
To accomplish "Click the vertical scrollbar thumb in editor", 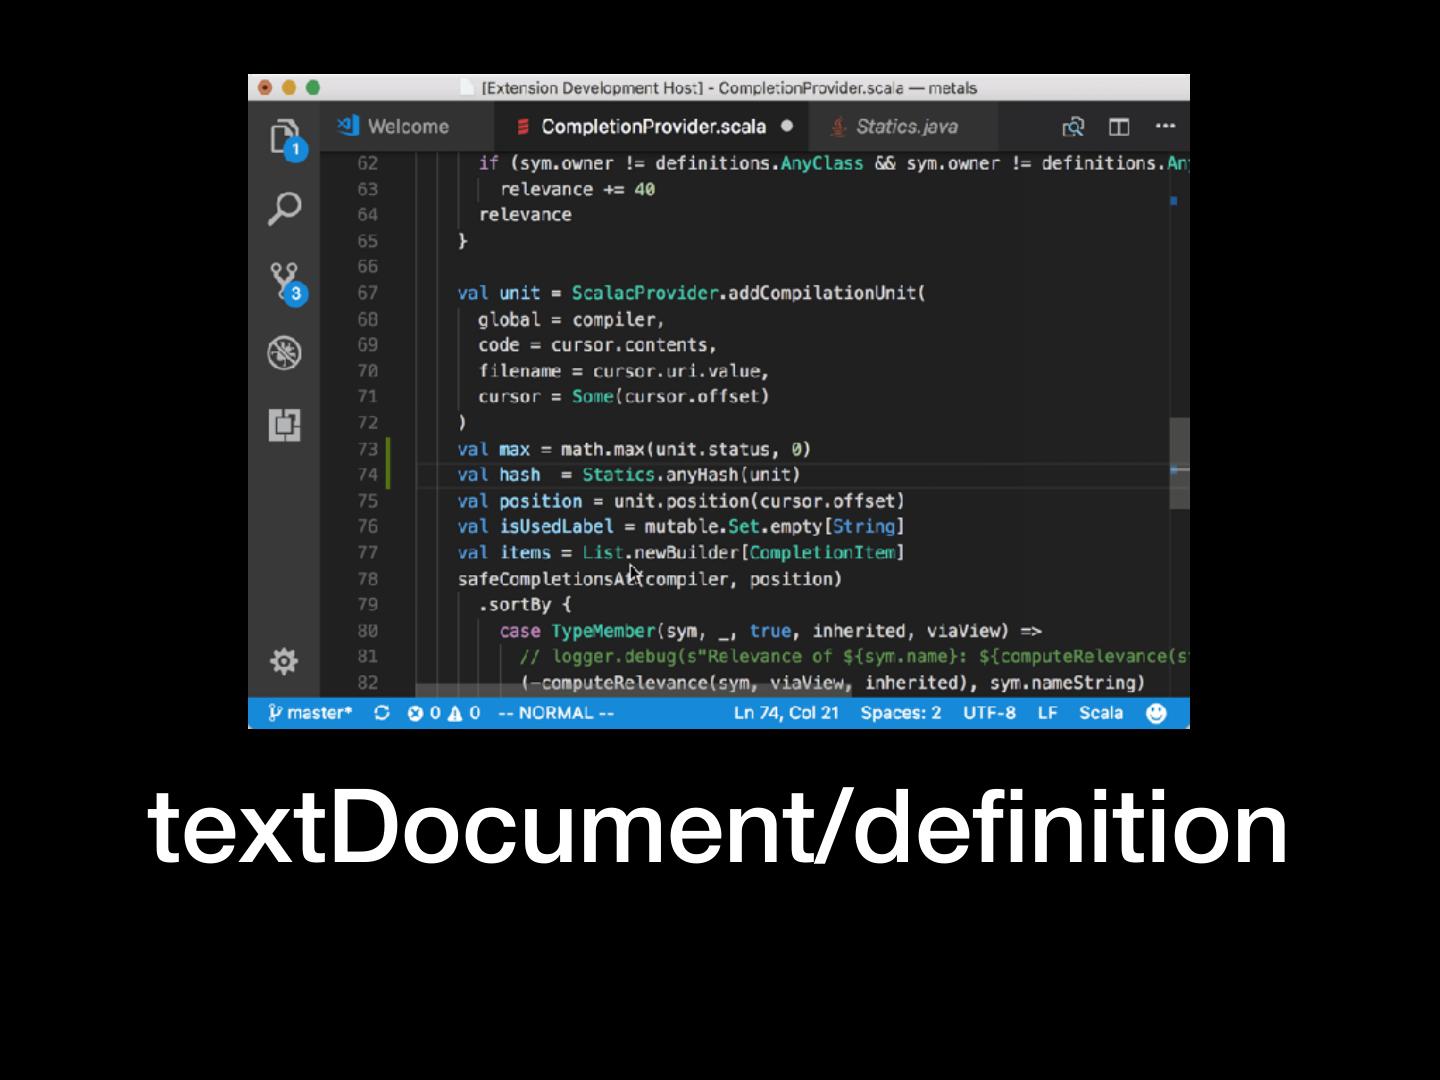I will click(x=1179, y=463).
